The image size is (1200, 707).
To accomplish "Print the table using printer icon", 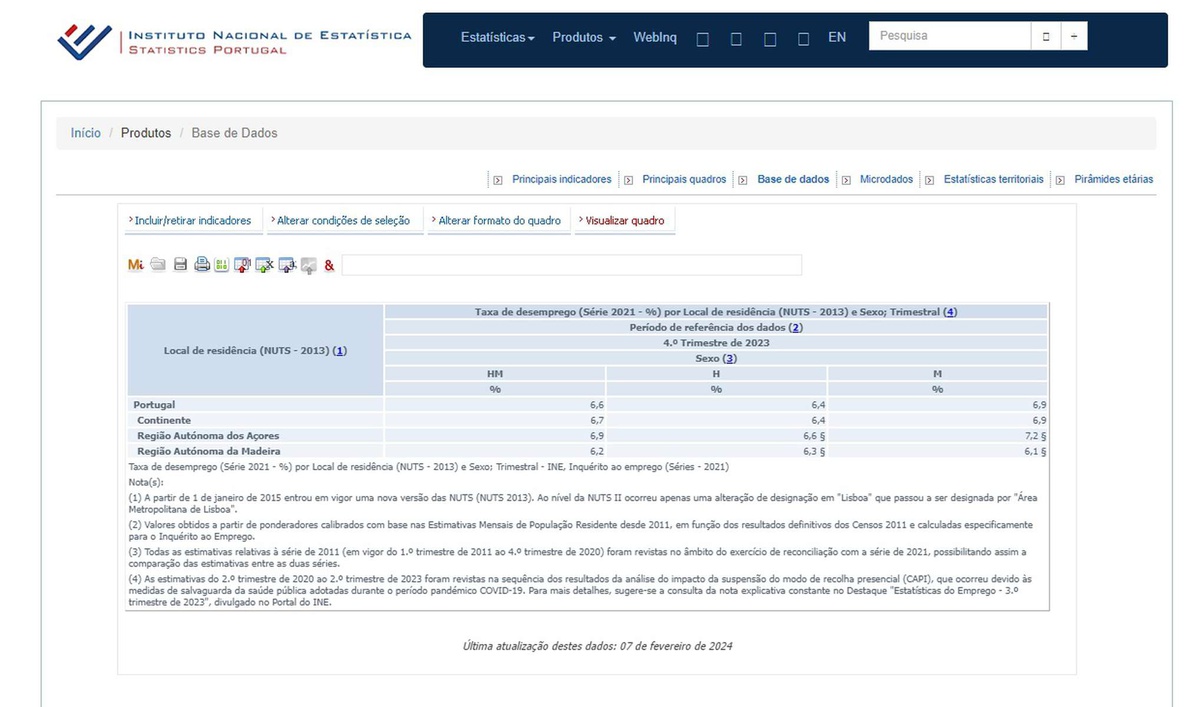I will tap(202, 265).
